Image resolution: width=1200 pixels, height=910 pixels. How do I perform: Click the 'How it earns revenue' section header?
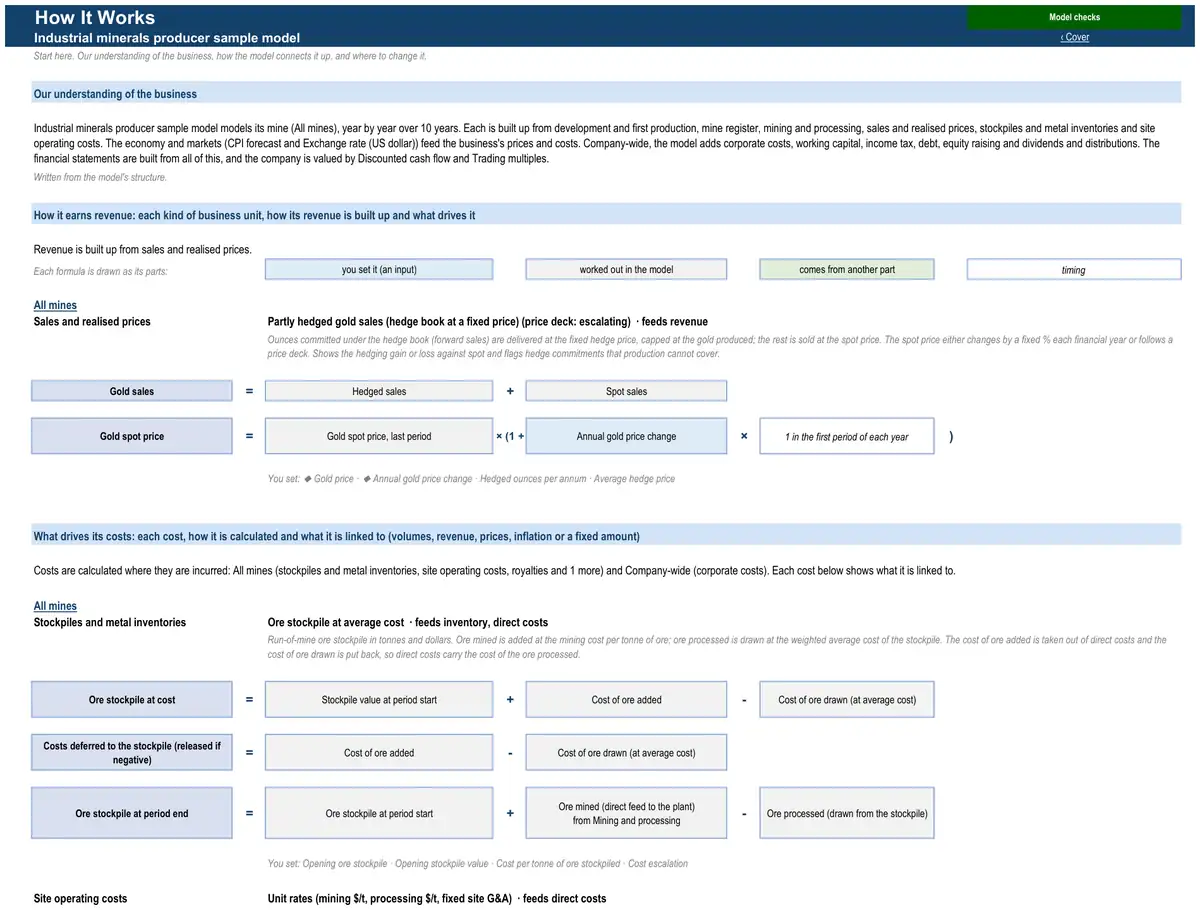tap(606, 215)
